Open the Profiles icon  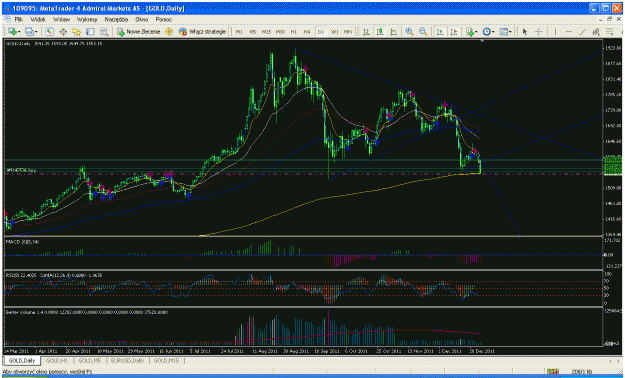[x=29, y=32]
